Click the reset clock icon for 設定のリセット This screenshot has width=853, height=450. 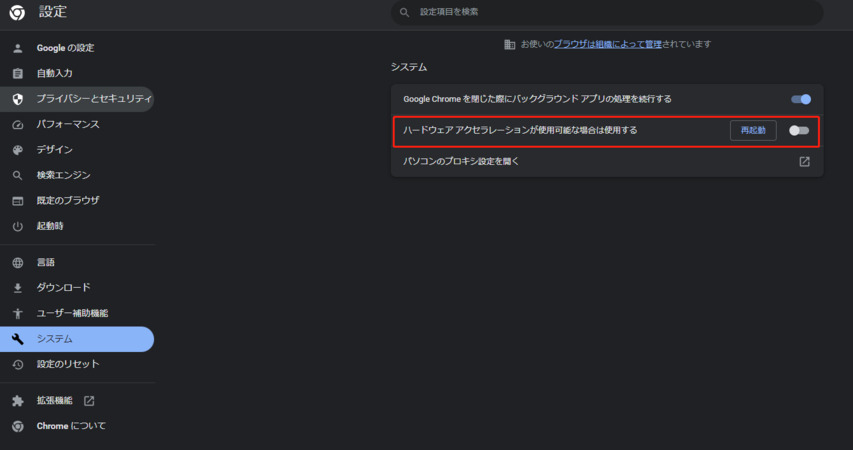point(17,364)
